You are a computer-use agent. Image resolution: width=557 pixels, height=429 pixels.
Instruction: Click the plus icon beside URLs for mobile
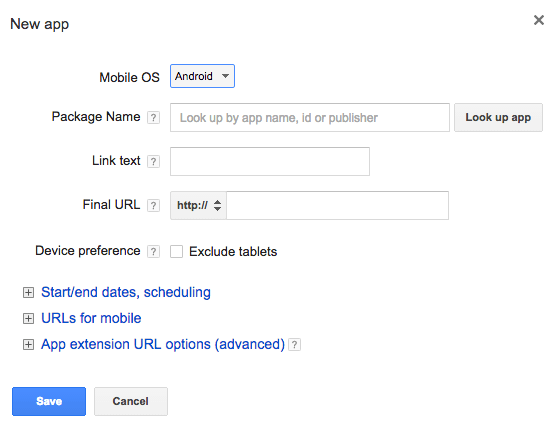click(x=28, y=319)
